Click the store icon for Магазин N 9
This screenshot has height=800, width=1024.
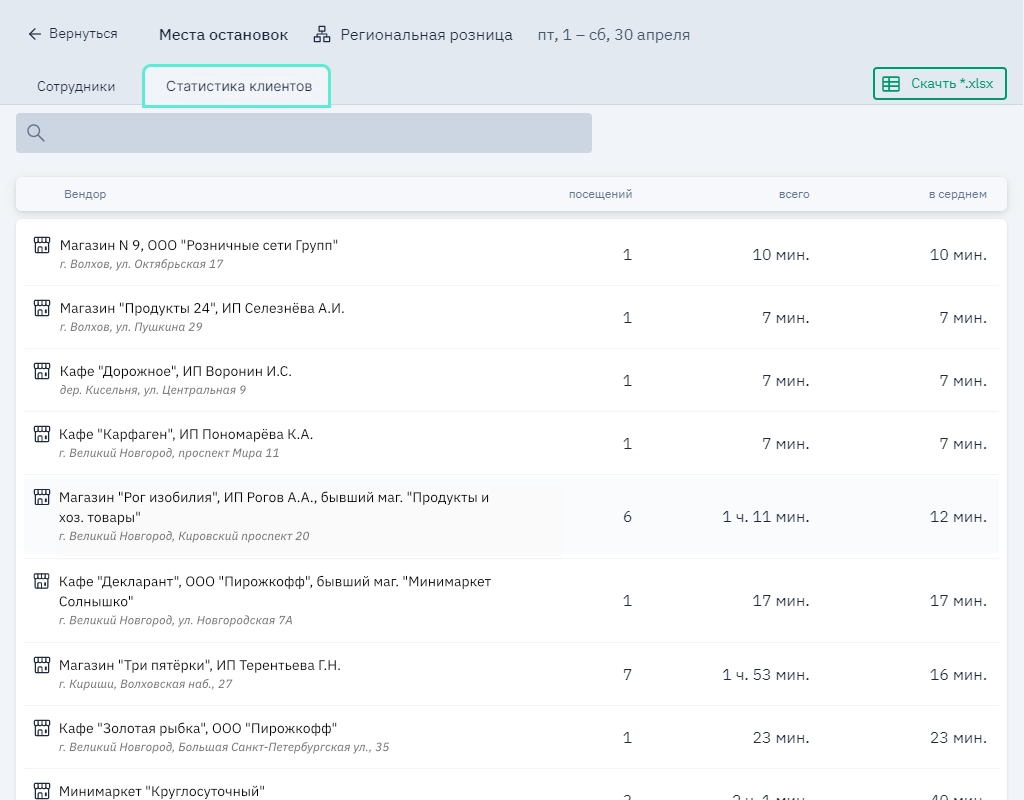42,245
